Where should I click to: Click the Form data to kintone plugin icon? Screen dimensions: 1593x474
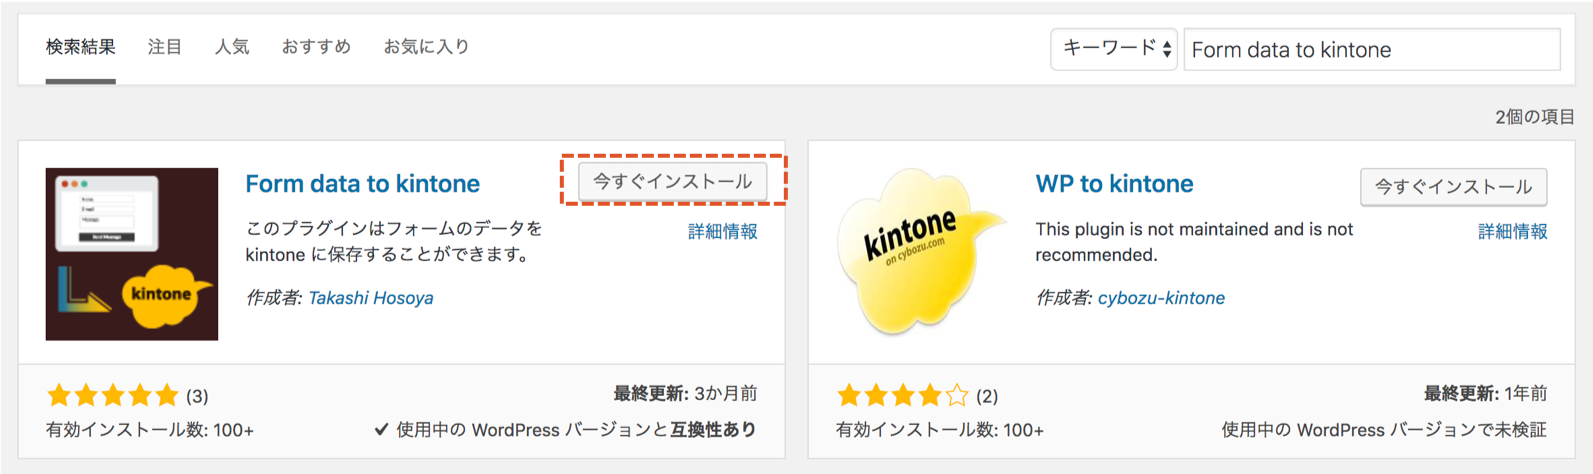[132, 254]
